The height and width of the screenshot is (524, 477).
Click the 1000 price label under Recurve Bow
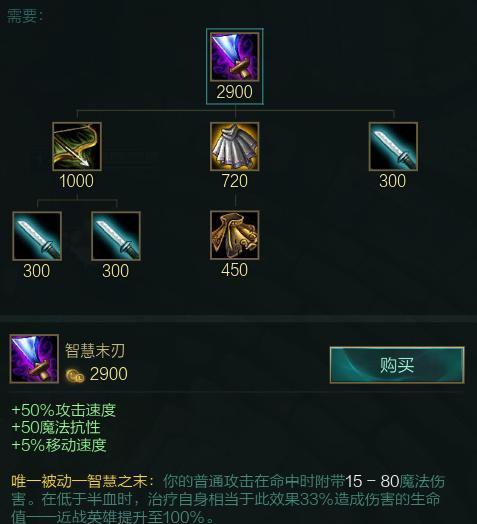pos(77,181)
